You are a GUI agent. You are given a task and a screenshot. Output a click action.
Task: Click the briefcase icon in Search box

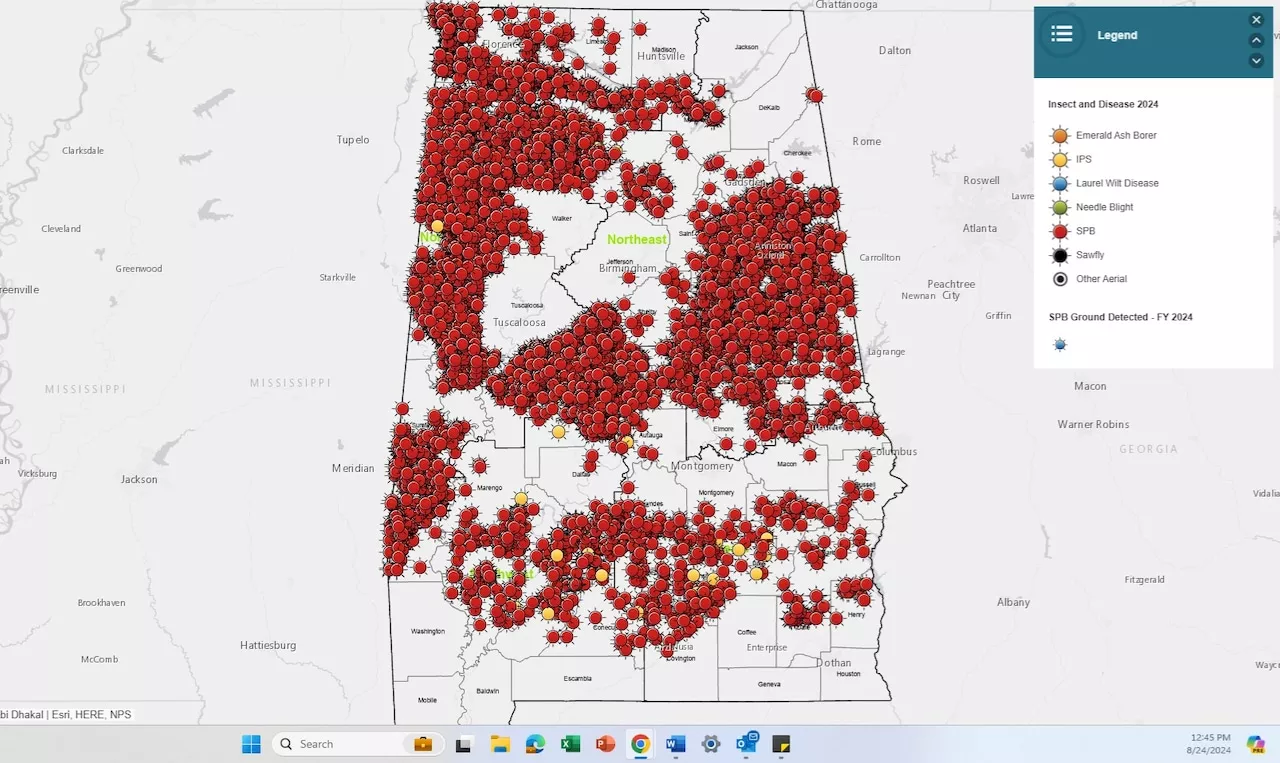coord(422,744)
